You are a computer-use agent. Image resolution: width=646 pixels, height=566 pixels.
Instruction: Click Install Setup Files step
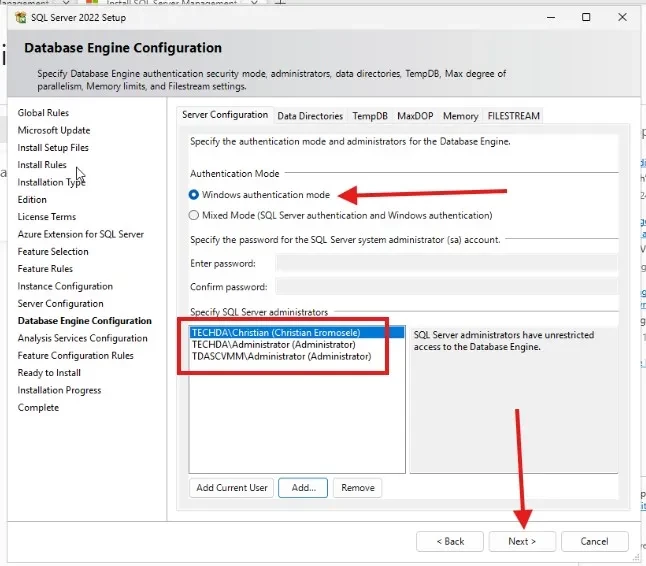(53, 147)
